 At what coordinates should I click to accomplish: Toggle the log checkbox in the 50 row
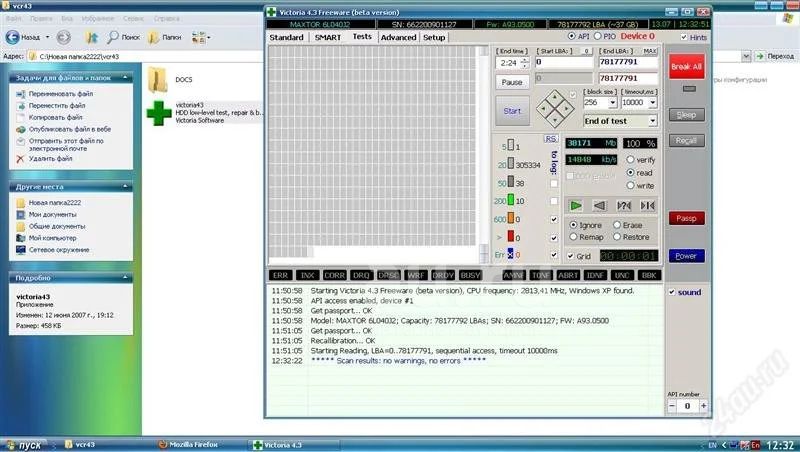[554, 184]
